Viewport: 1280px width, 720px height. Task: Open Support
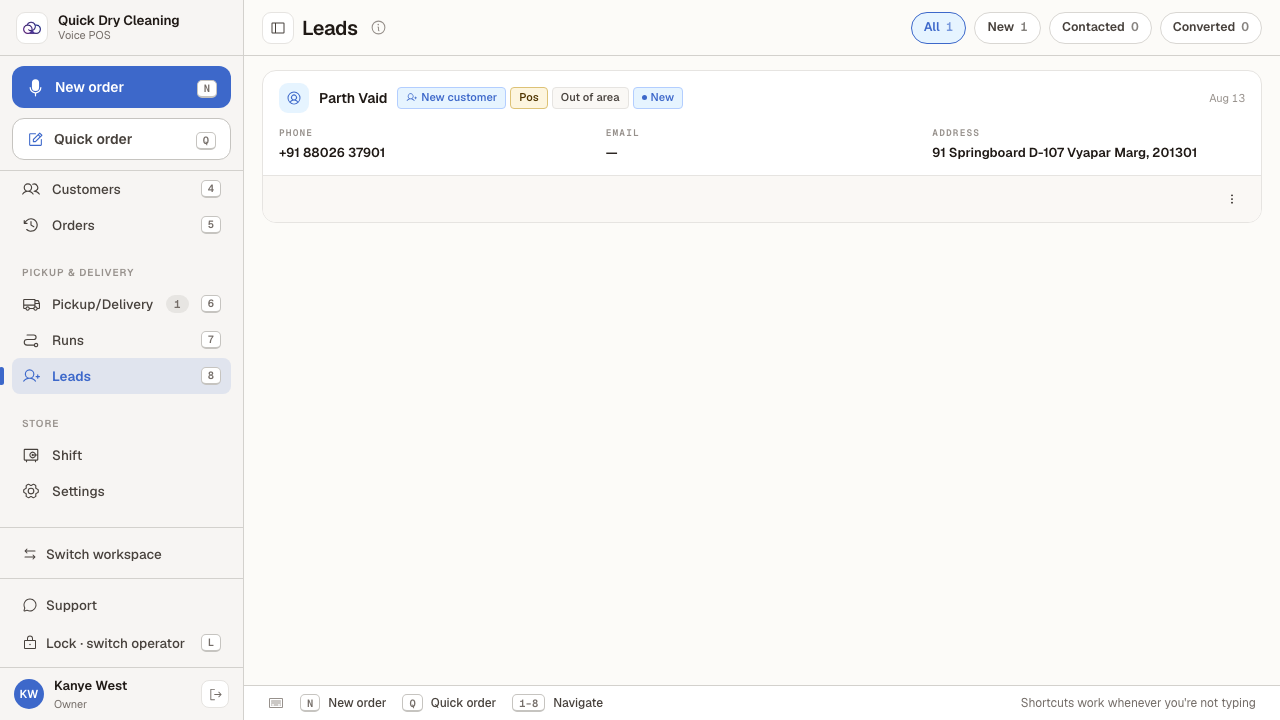(121, 605)
